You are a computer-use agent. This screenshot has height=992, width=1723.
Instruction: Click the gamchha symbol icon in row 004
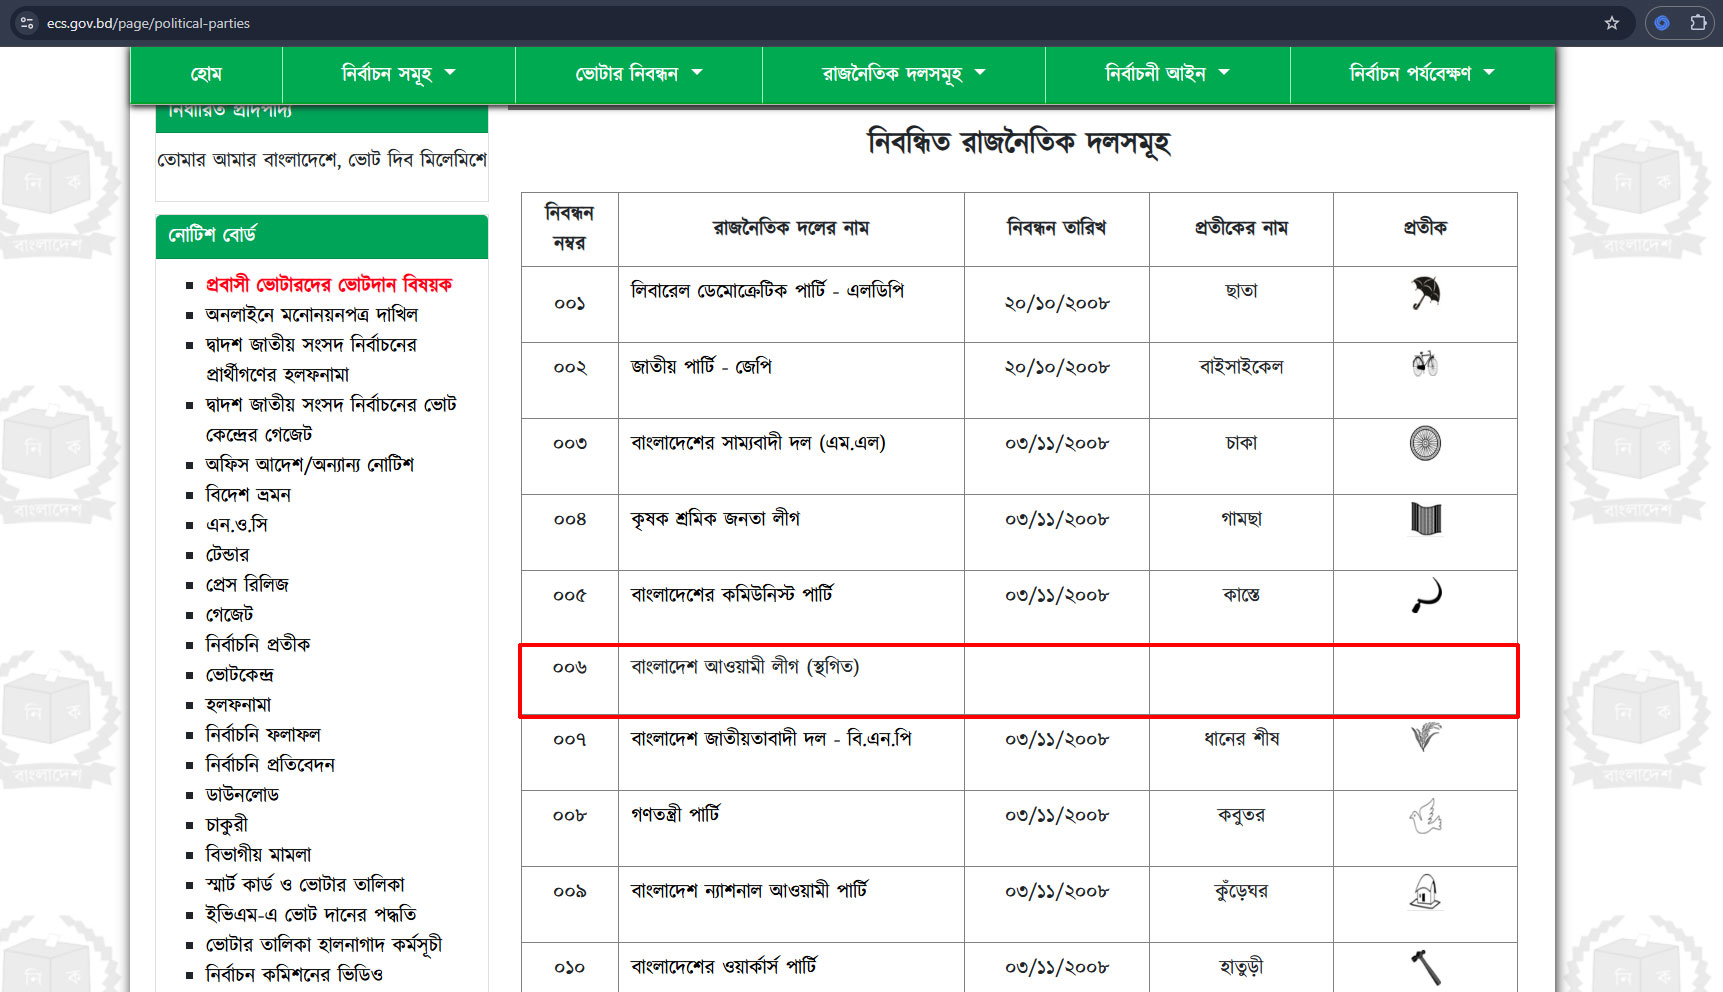[x=1425, y=518]
